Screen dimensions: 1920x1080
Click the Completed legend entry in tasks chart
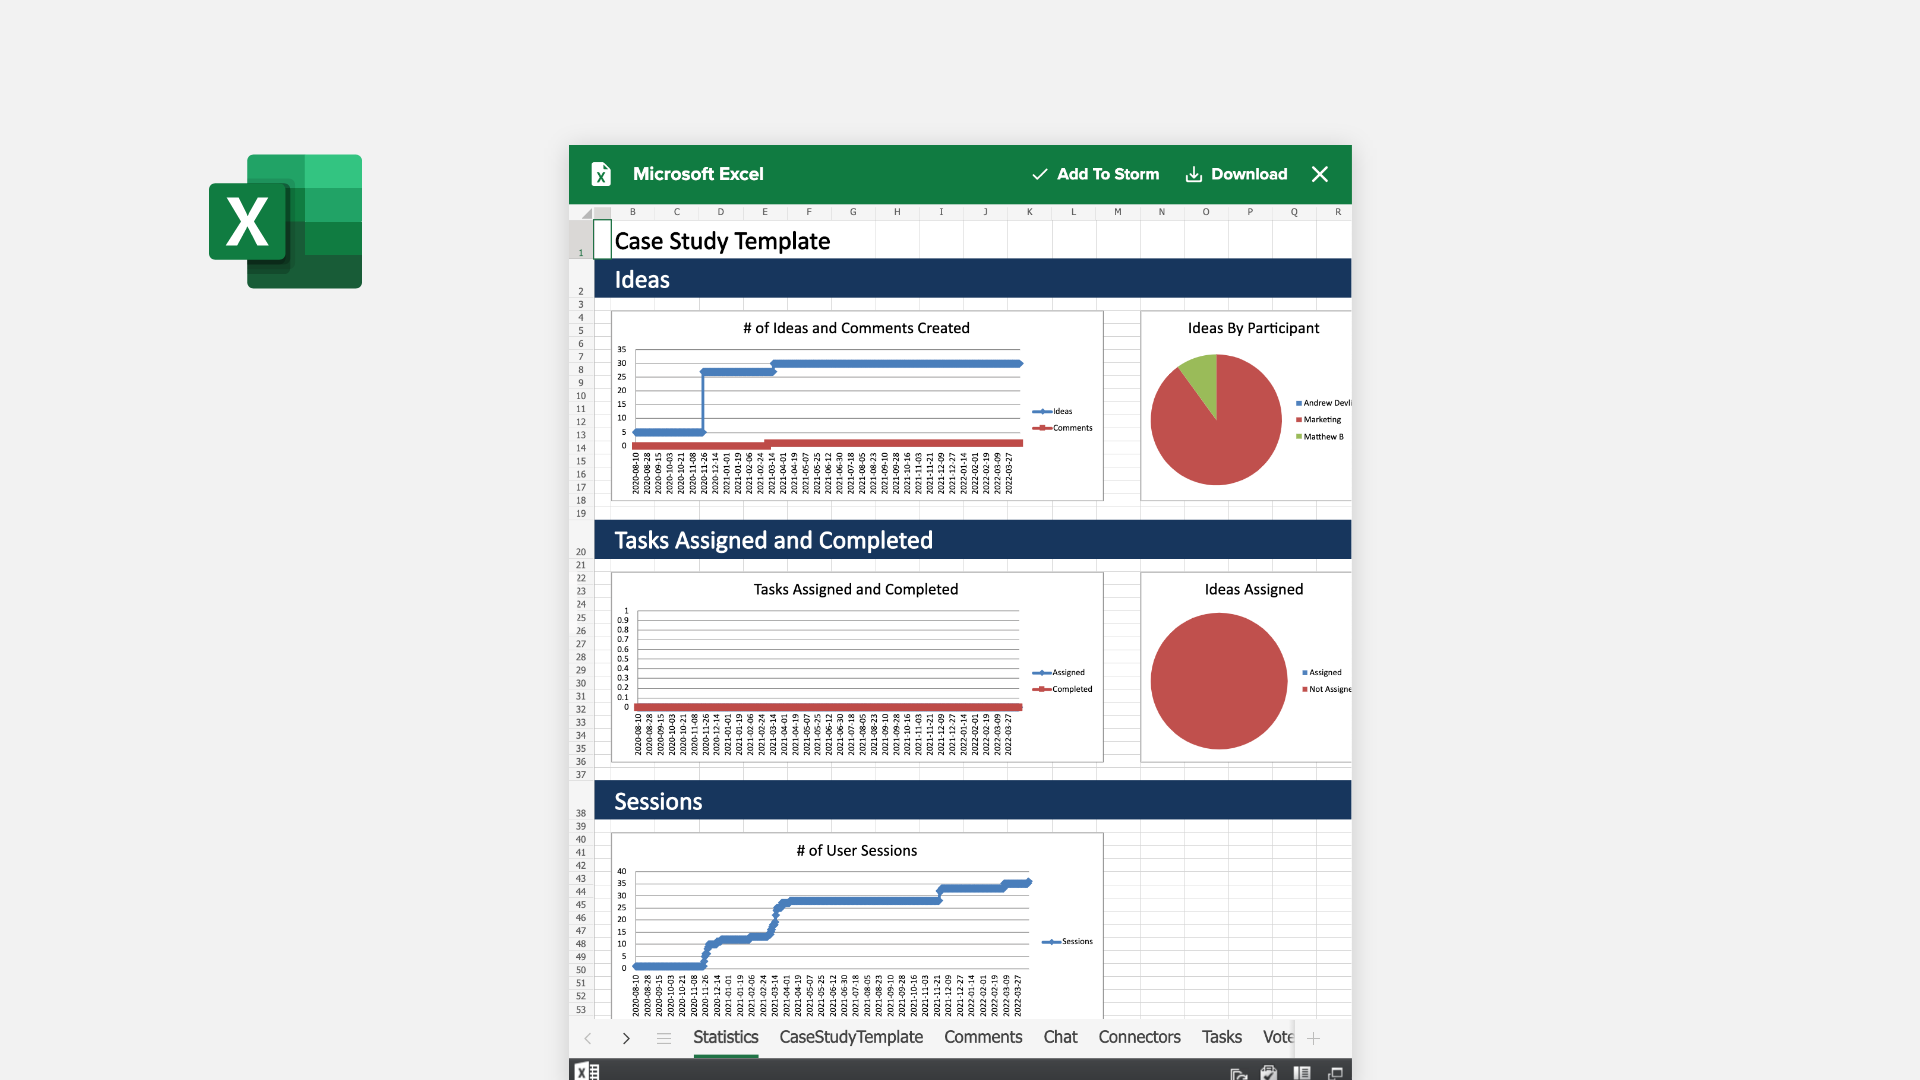[x=1063, y=689]
